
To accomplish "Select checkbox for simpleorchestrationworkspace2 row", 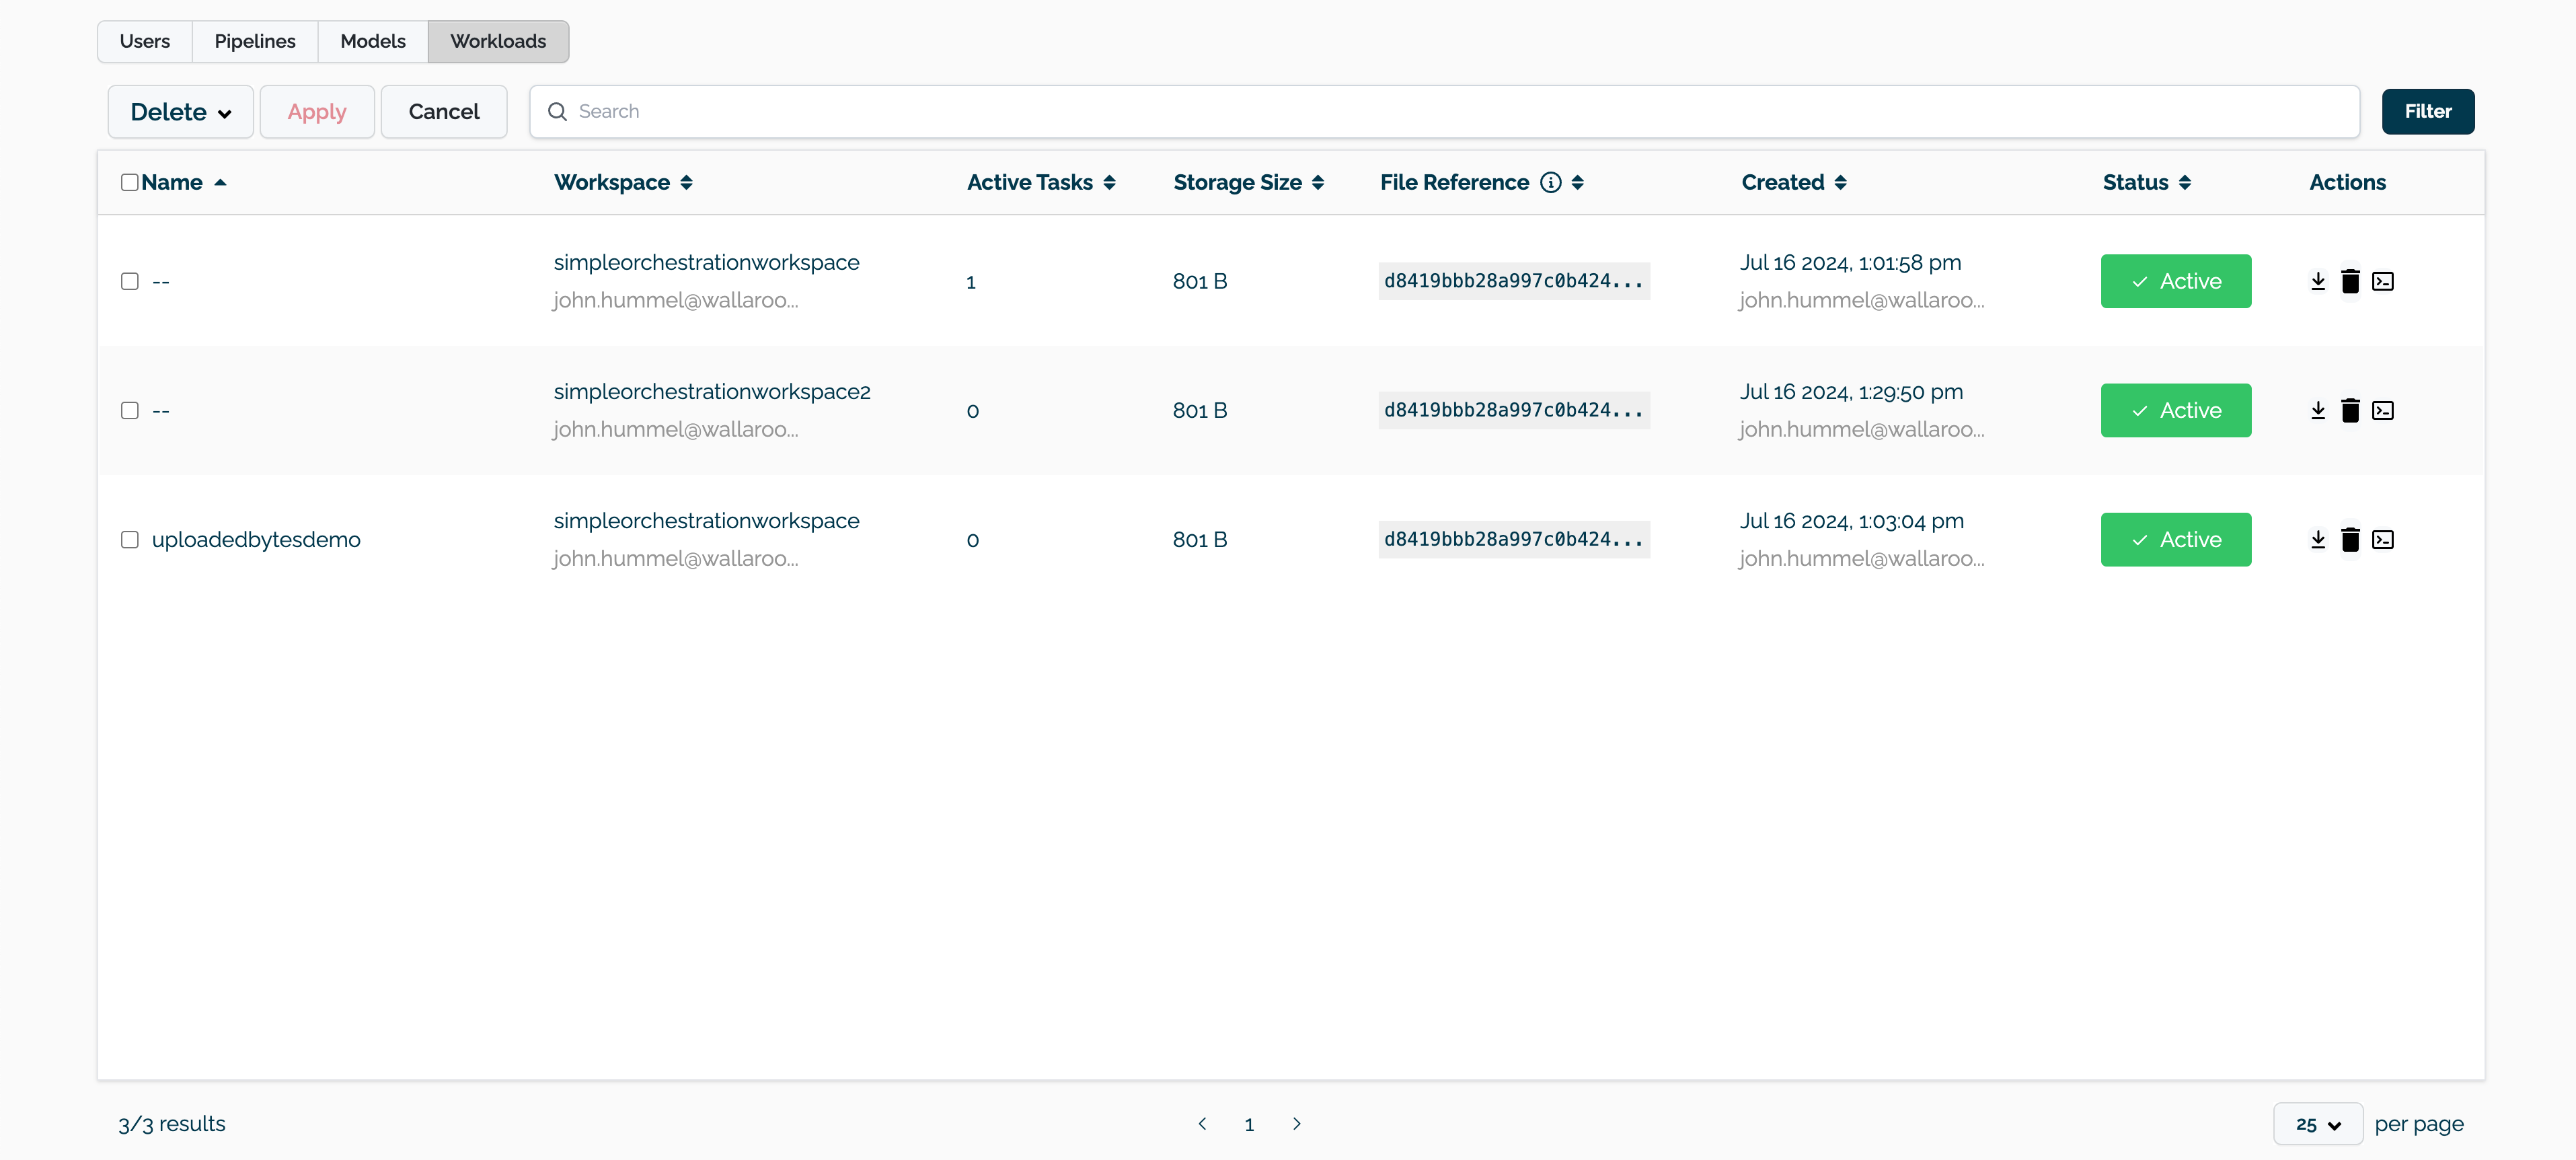I will point(129,410).
